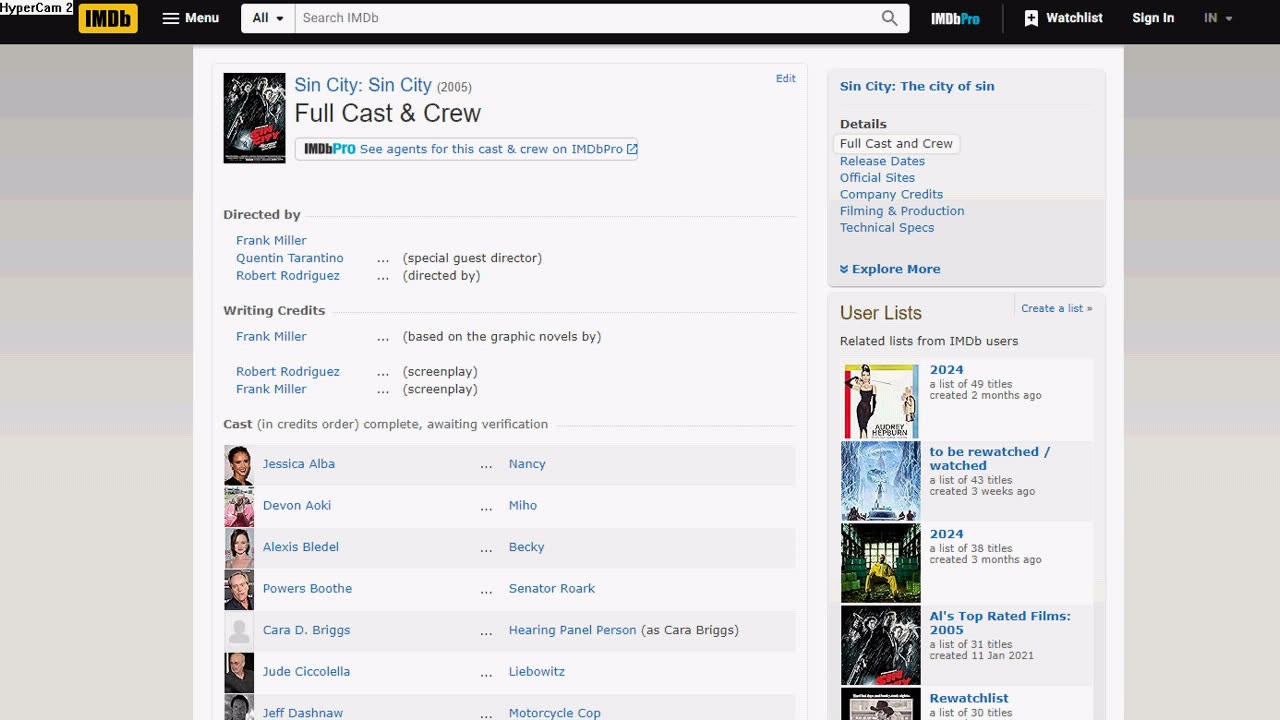Viewport: 1280px width, 720px height.
Task: Open the Hearing Panel Person character link
Action: click(x=573, y=630)
